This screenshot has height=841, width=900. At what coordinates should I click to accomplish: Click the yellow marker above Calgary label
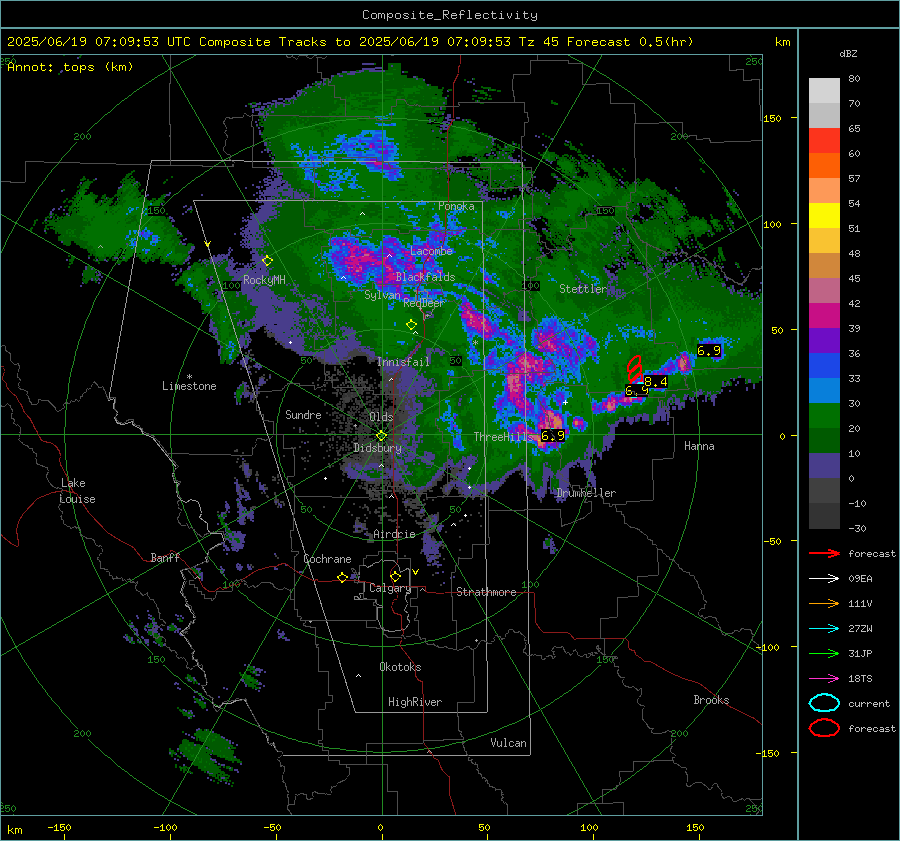tap(395, 576)
